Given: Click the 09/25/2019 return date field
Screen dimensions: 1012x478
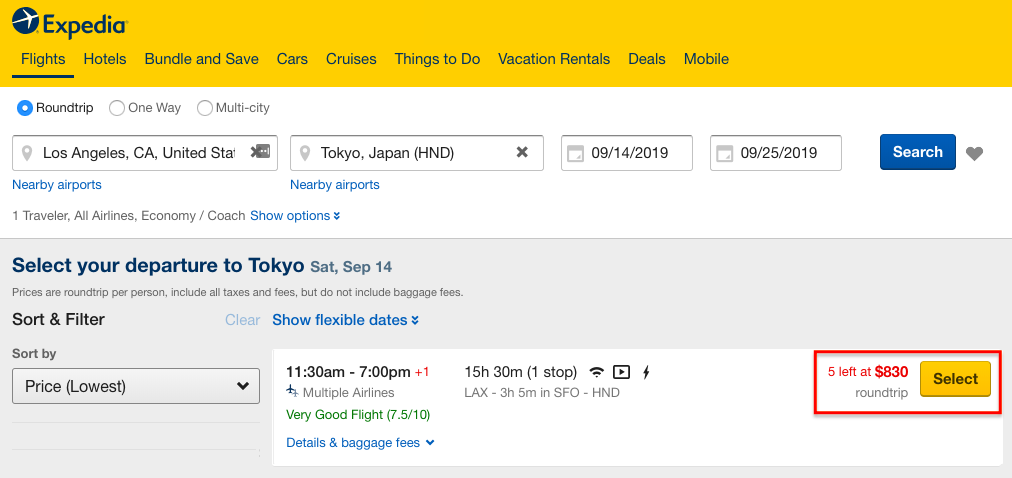Looking at the screenshot, I should pos(776,153).
